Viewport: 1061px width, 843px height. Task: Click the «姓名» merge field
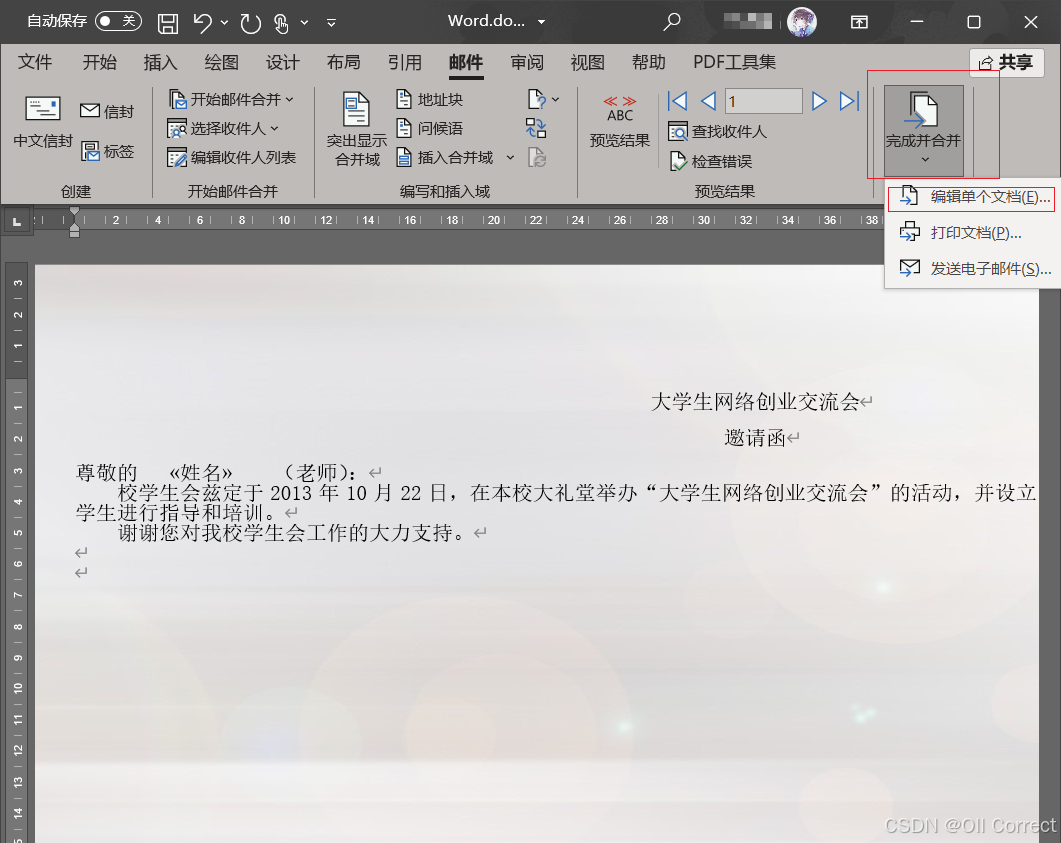(200, 472)
